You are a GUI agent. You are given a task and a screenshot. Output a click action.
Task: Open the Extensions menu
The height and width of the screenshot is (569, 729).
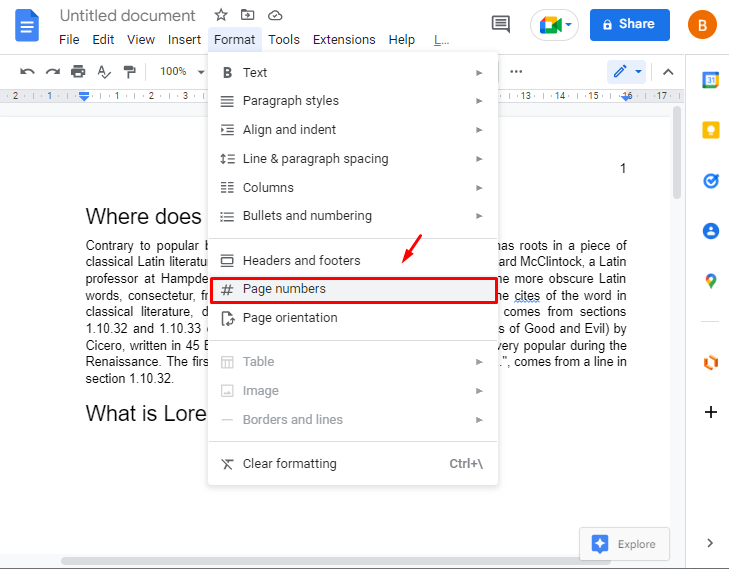click(x=344, y=40)
